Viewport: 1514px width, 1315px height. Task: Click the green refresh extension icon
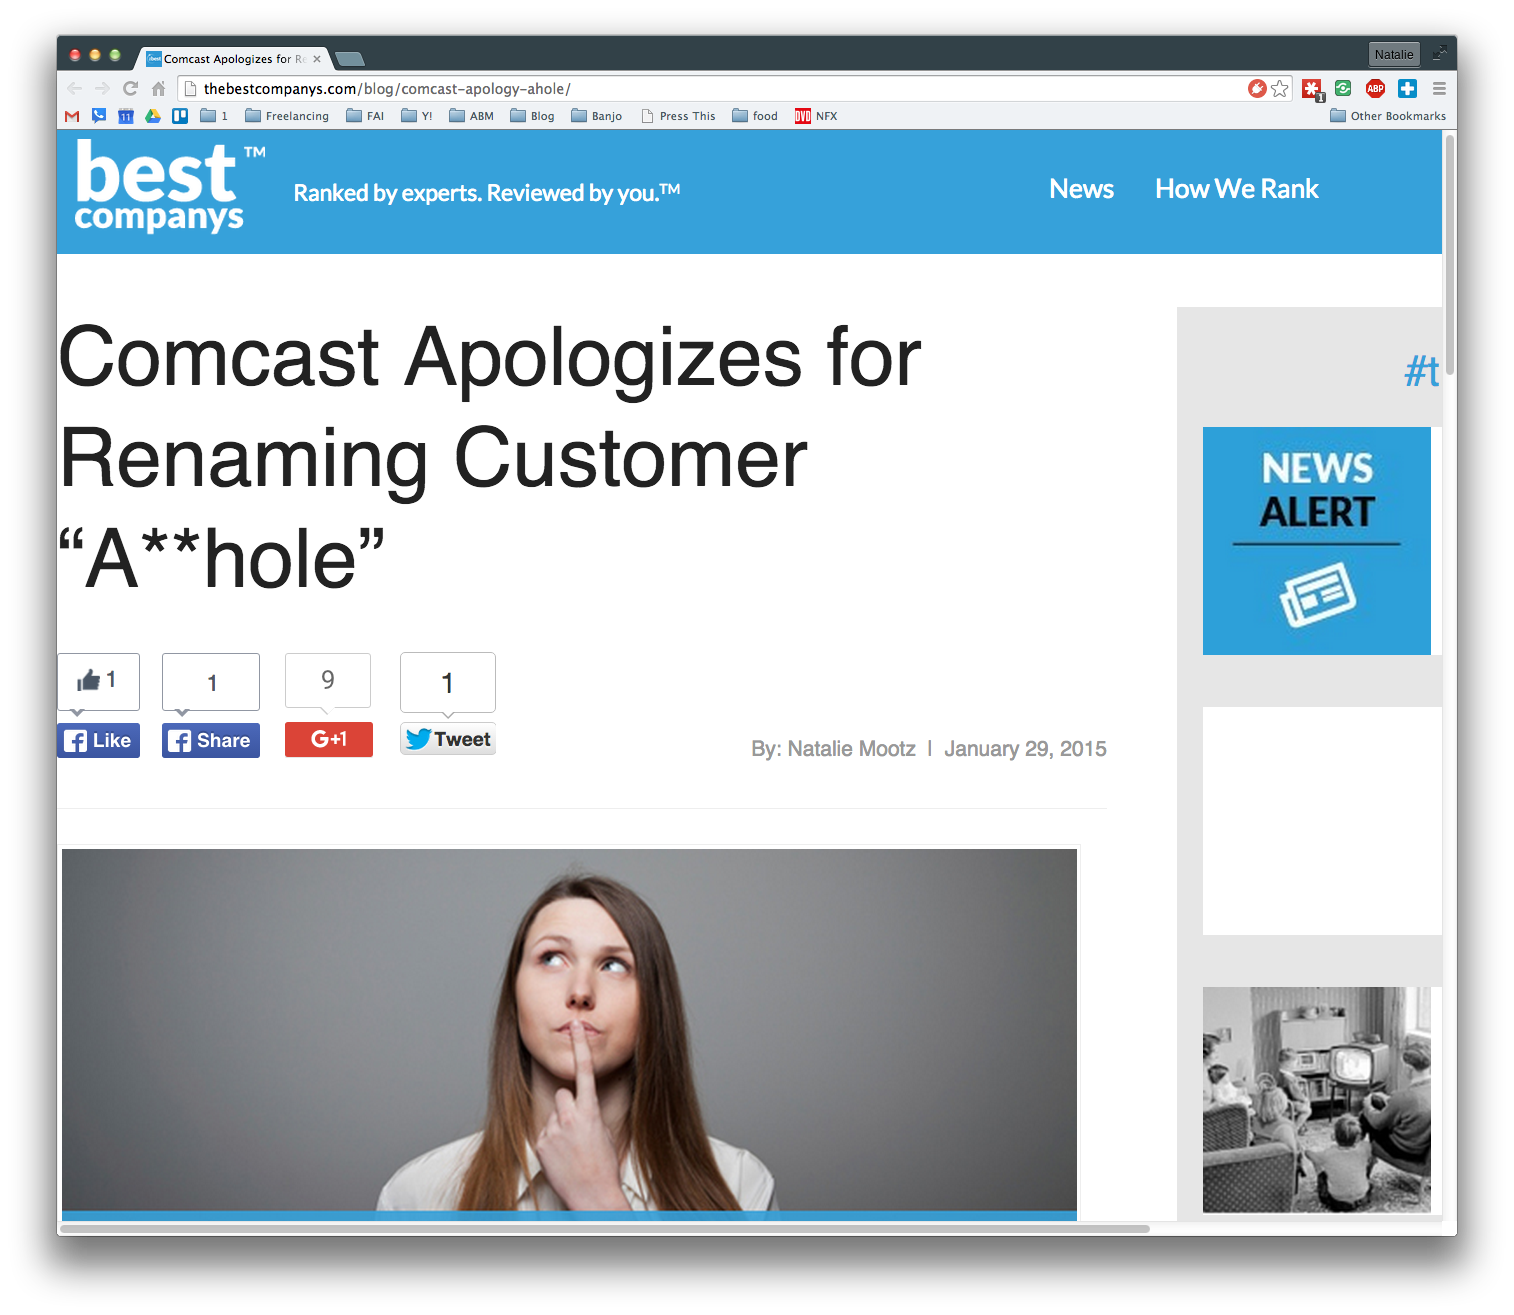coord(1343,89)
